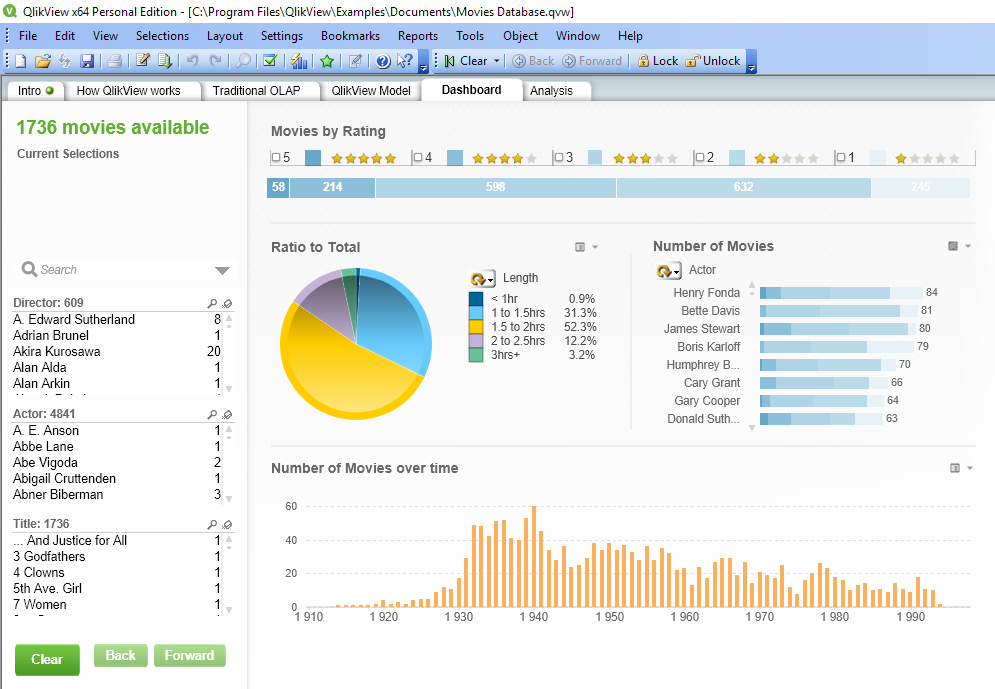Click the Number of Movies chart menu icon

pyautogui.click(x=953, y=246)
